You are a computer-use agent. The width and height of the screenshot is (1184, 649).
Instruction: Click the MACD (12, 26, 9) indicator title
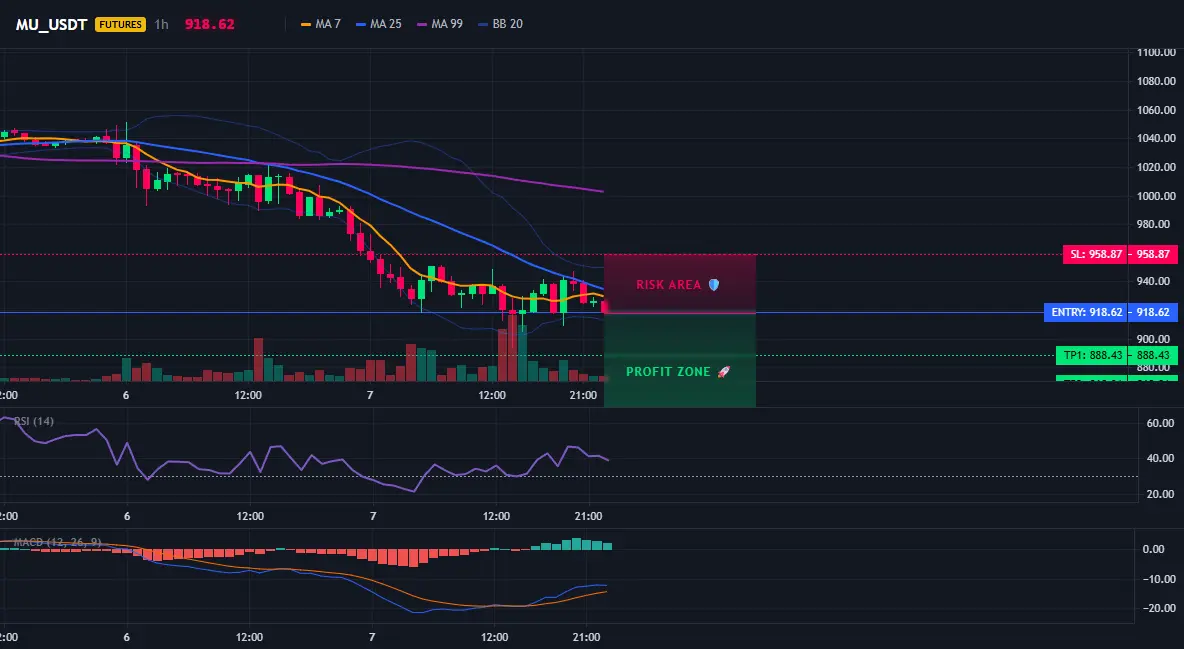pos(57,542)
